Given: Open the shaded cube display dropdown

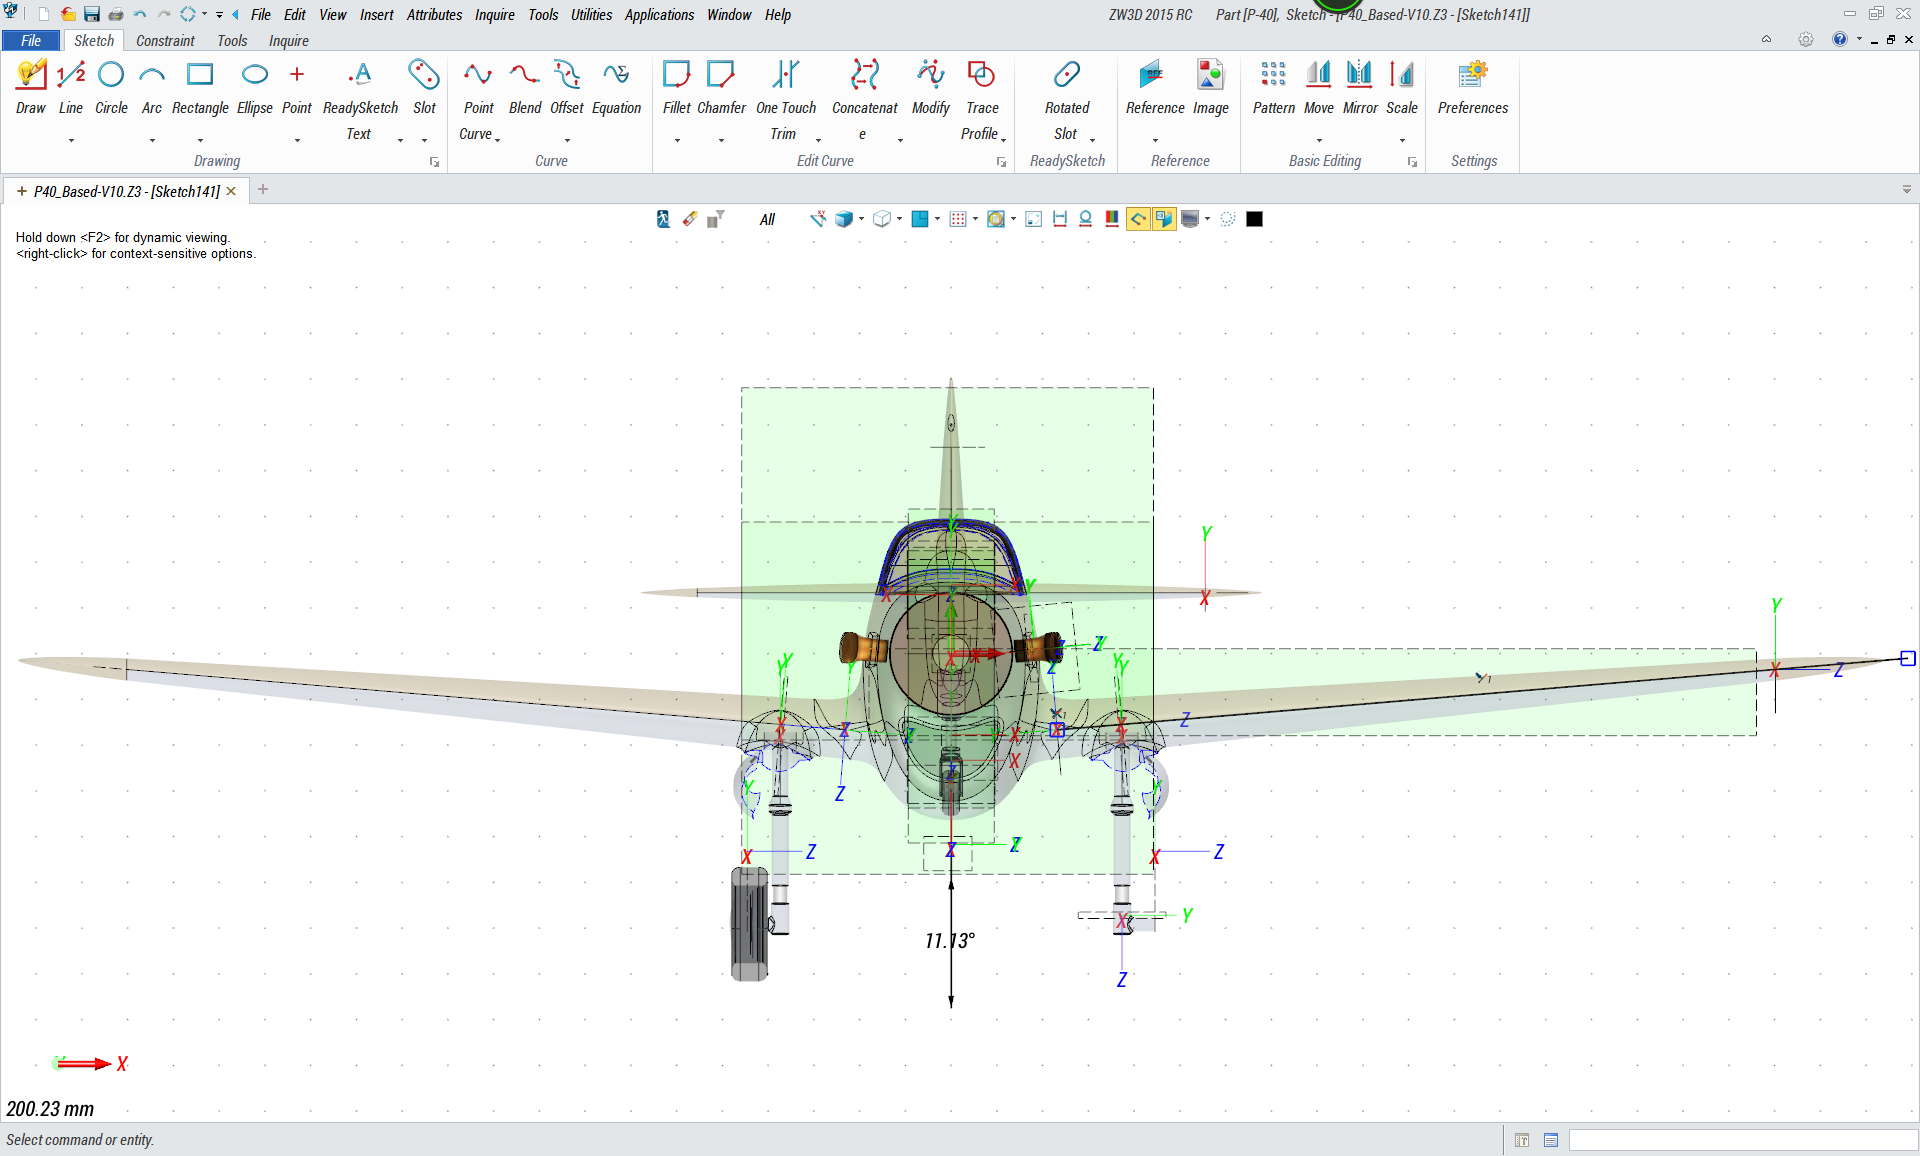Looking at the screenshot, I should pos(861,219).
